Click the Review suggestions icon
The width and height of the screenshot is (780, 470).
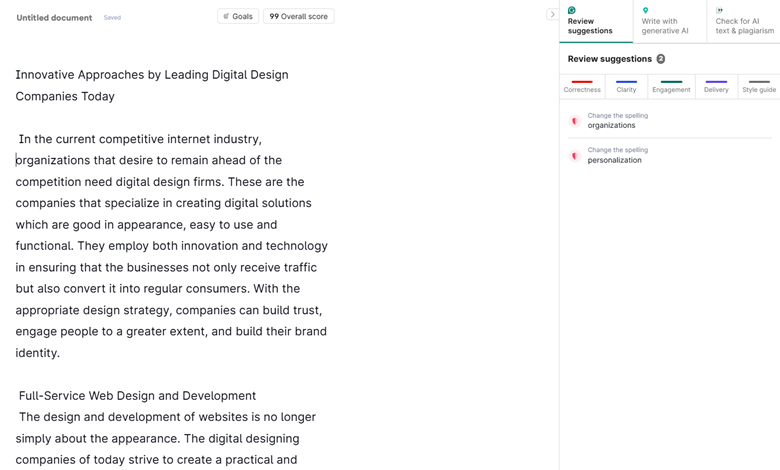[x=572, y=11]
